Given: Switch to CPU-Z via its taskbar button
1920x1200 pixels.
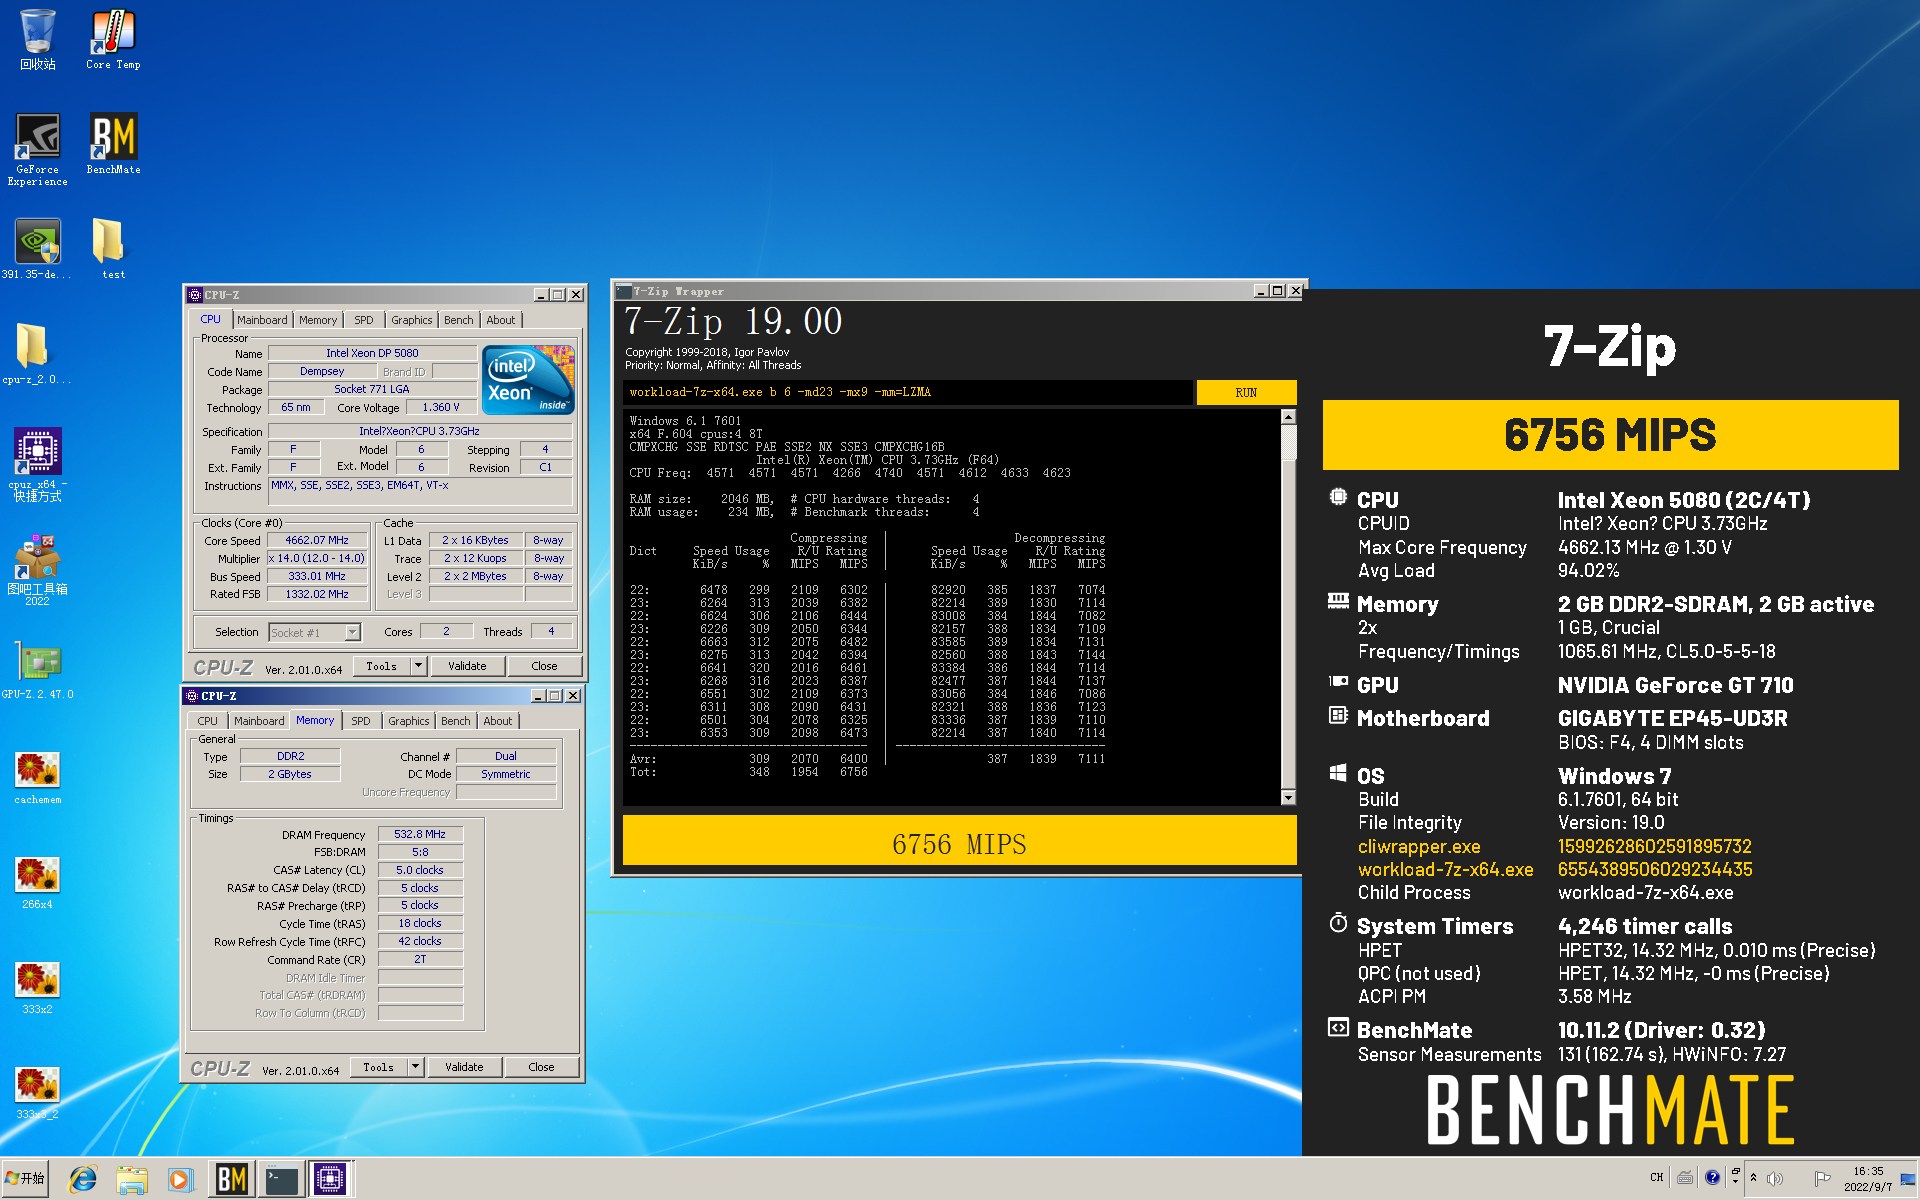Looking at the screenshot, I should (330, 1179).
